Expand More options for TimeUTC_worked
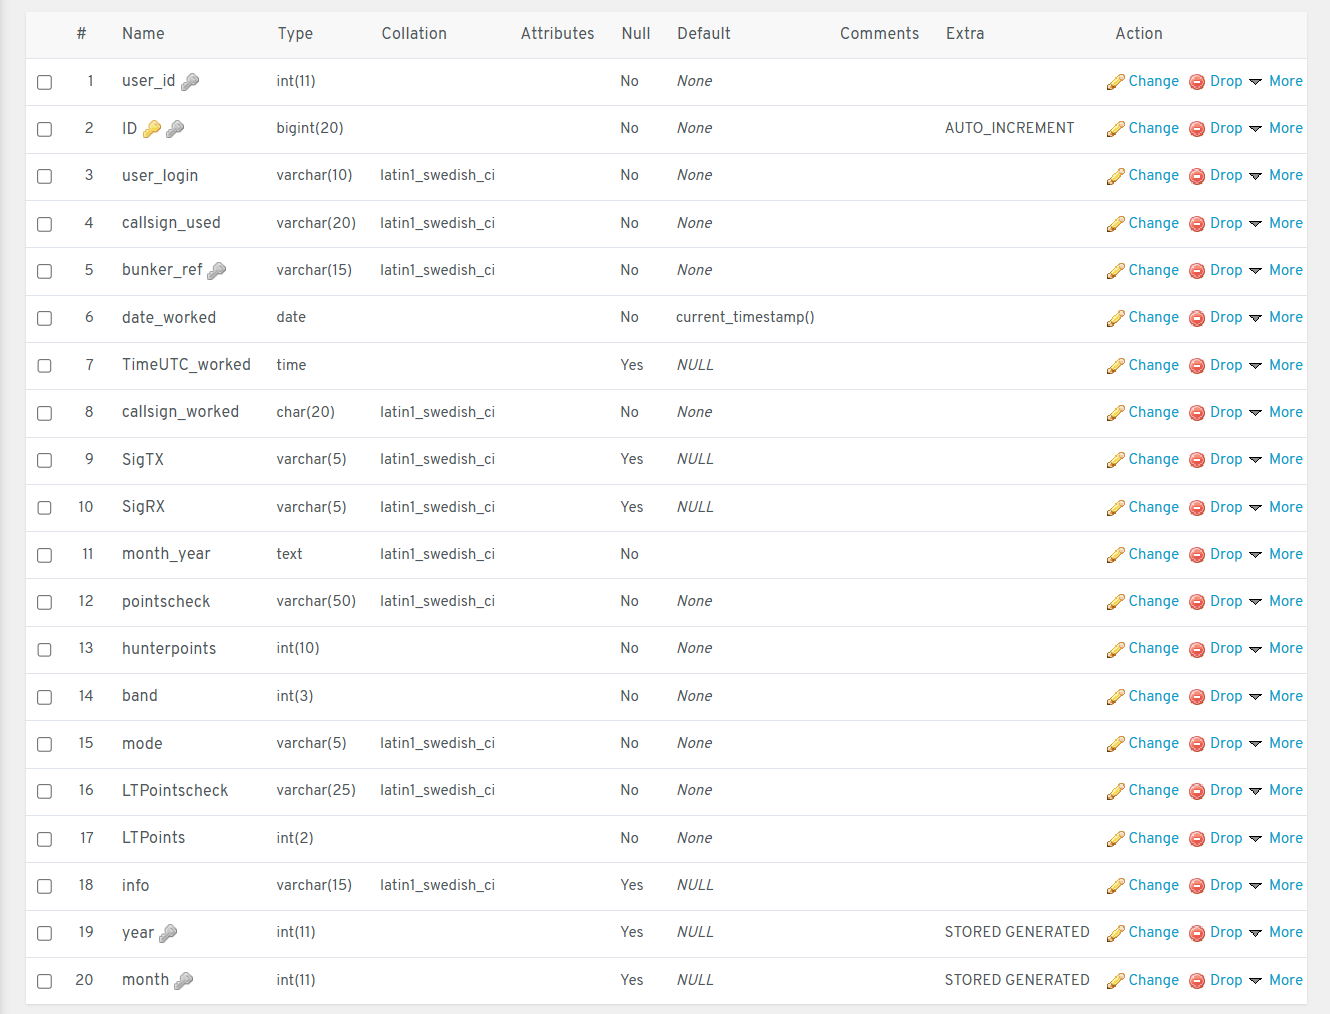Screen dimensions: 1330x1014 (x=1276, y=365)
